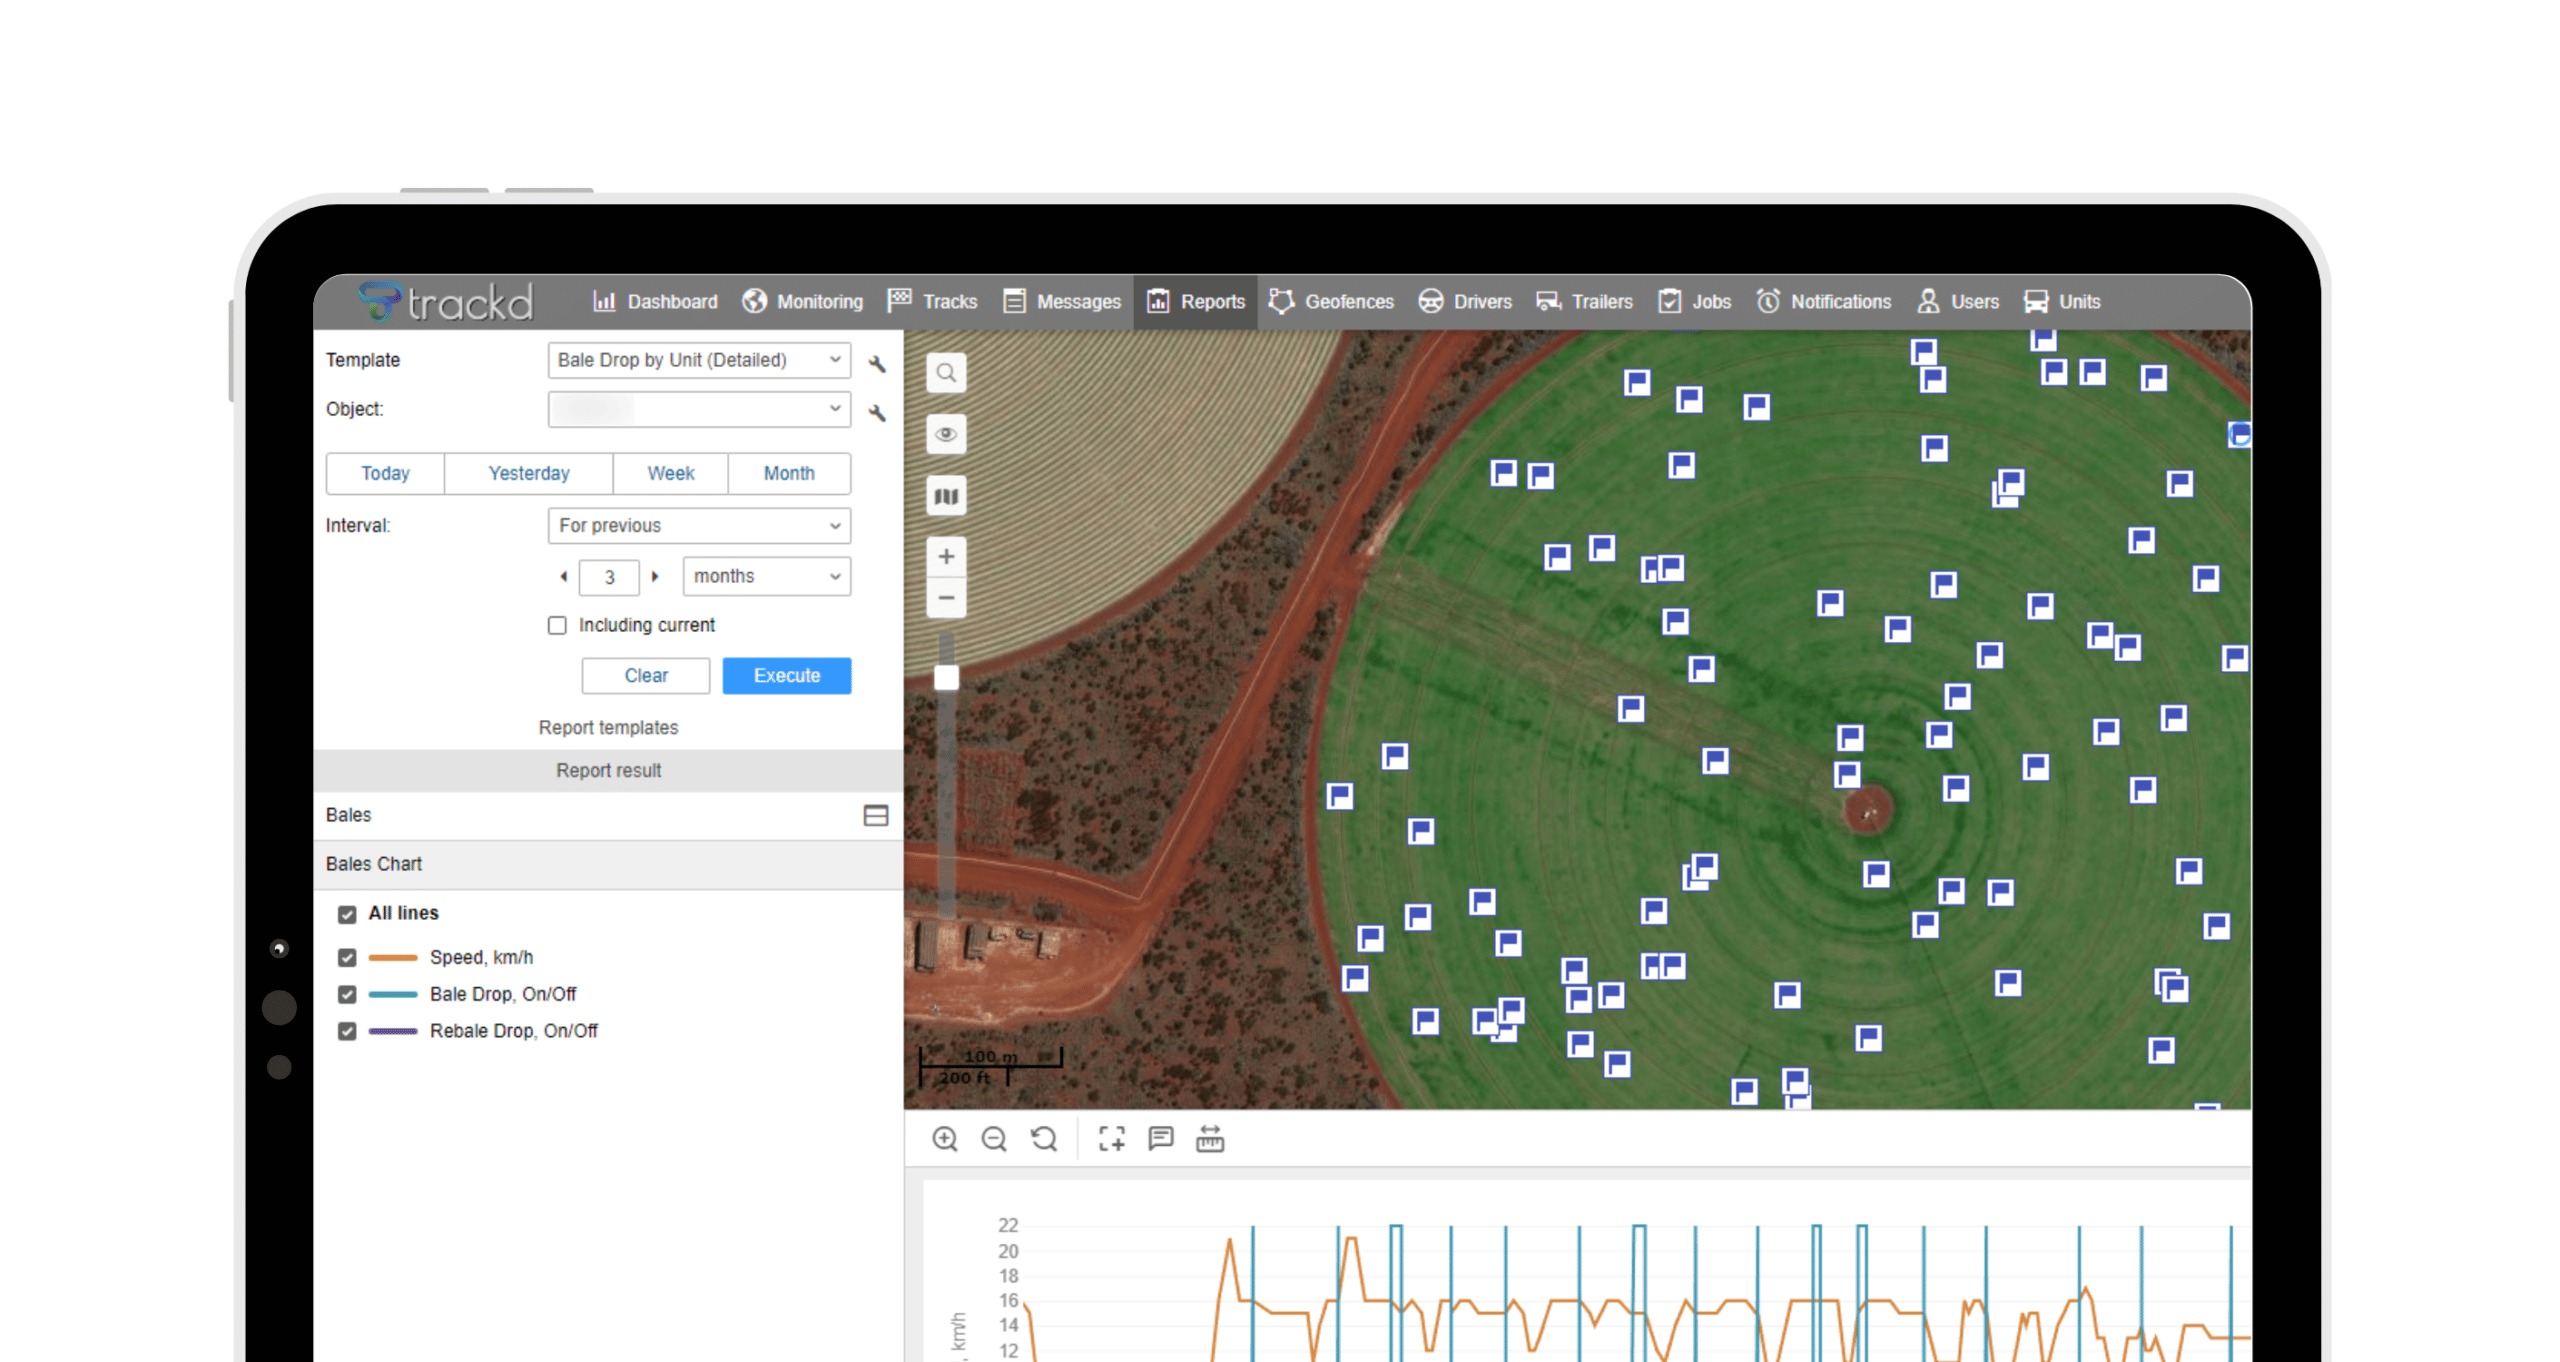Open the Interval 'For previous' dropdown
The height and width of the screenshot is (1362, 2560).
click(x=698, y=526)
